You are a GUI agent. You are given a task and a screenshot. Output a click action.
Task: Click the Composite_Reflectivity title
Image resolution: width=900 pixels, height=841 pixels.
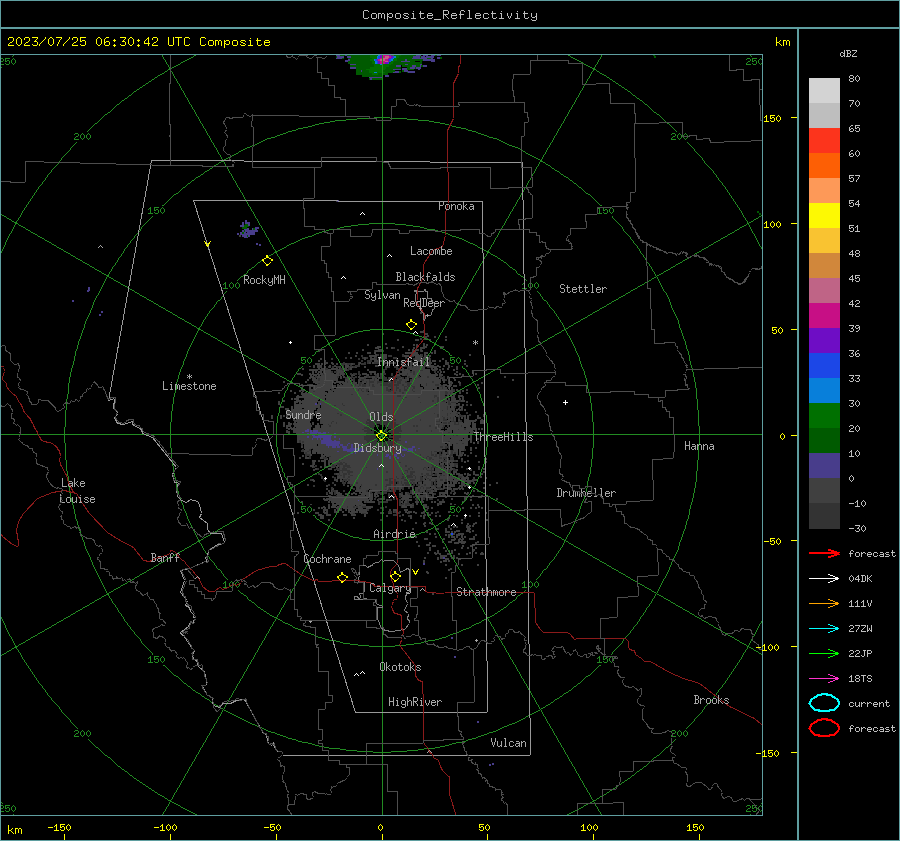[450, 15]
